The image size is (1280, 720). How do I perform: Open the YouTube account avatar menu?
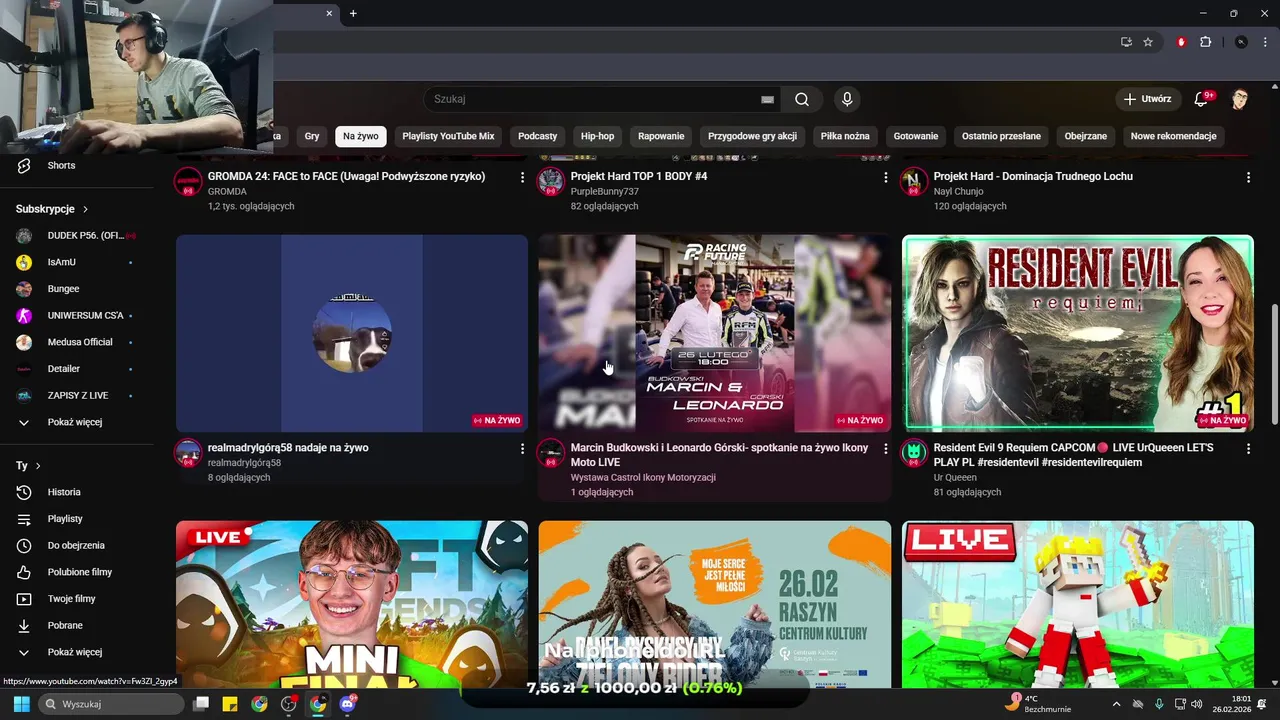pyautogui.click(x=1240, y=99)
